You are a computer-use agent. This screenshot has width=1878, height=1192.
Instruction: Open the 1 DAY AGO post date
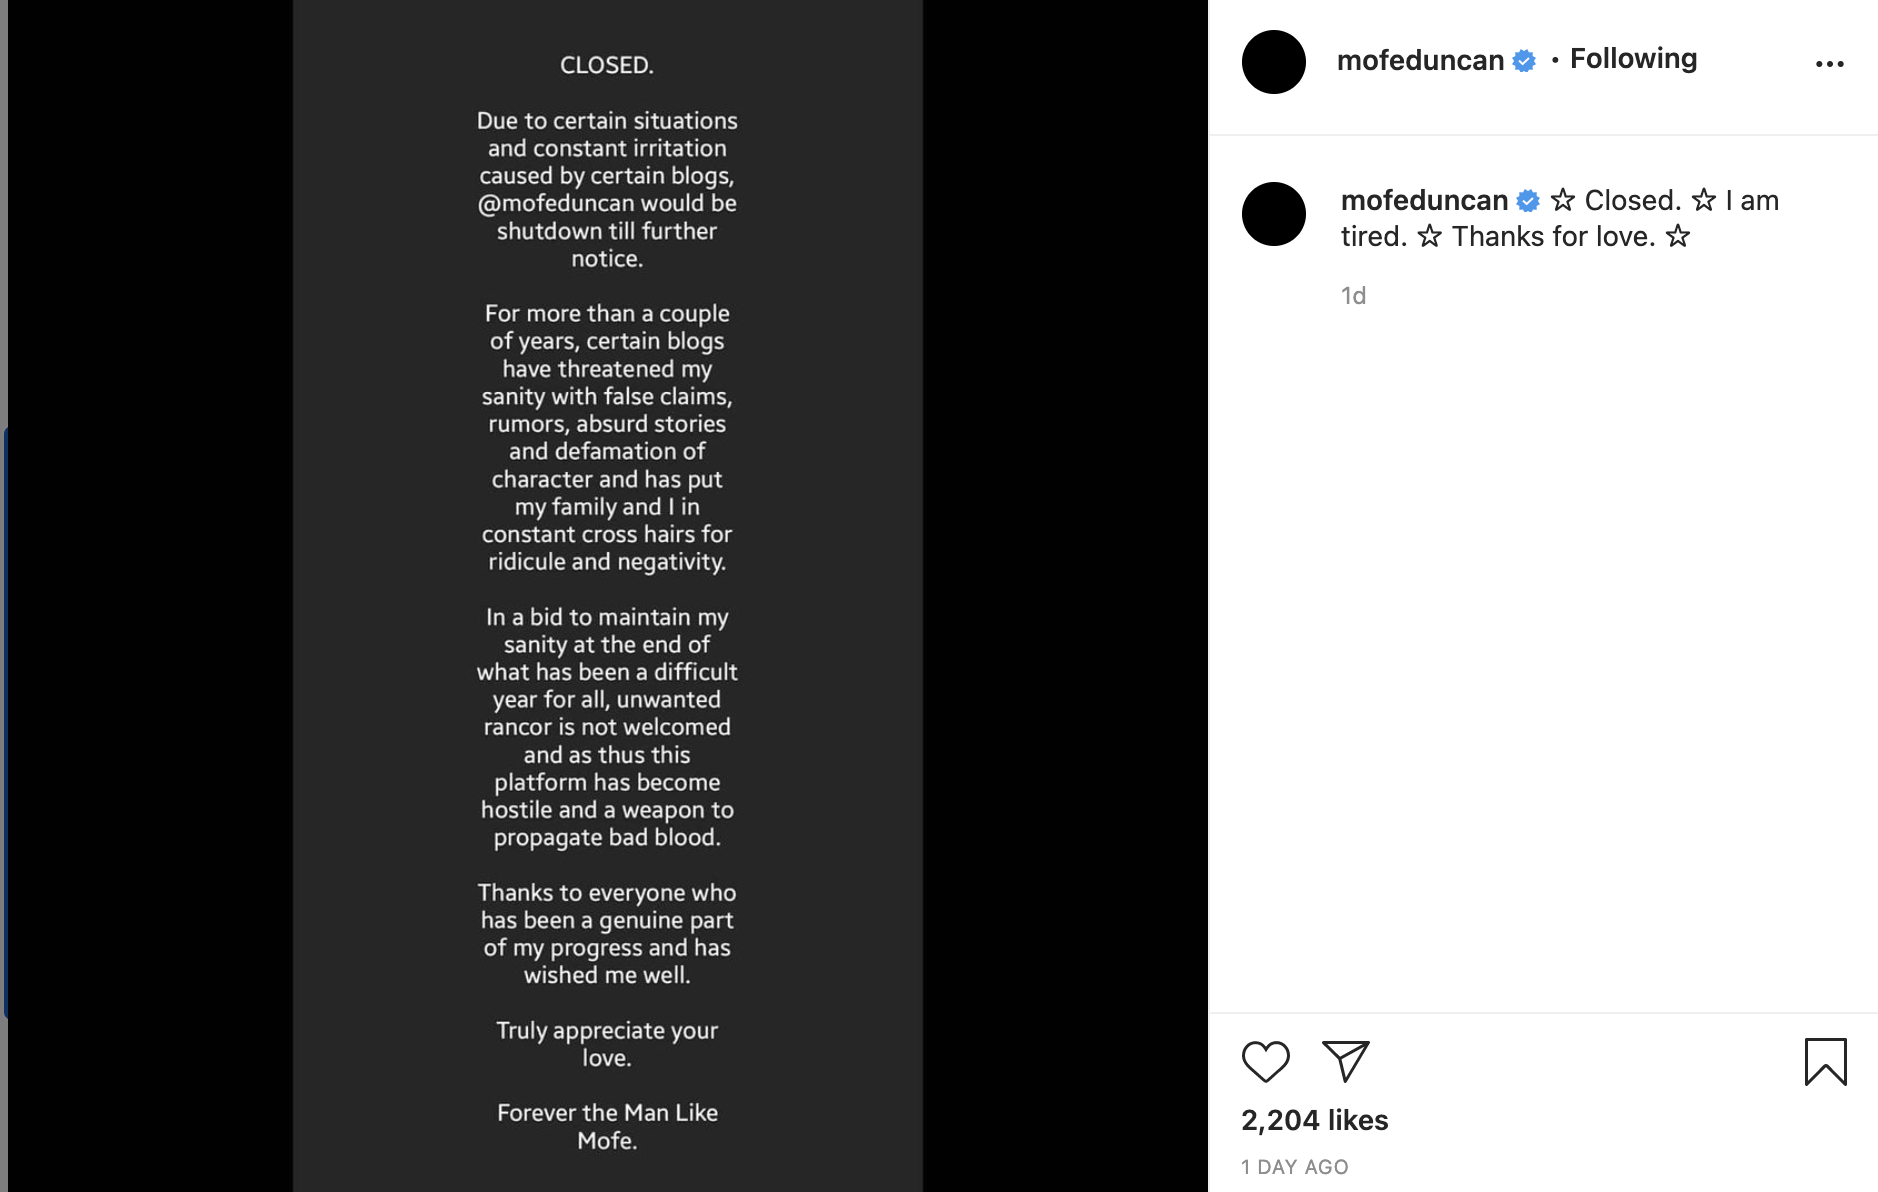coord(1294,1167)
